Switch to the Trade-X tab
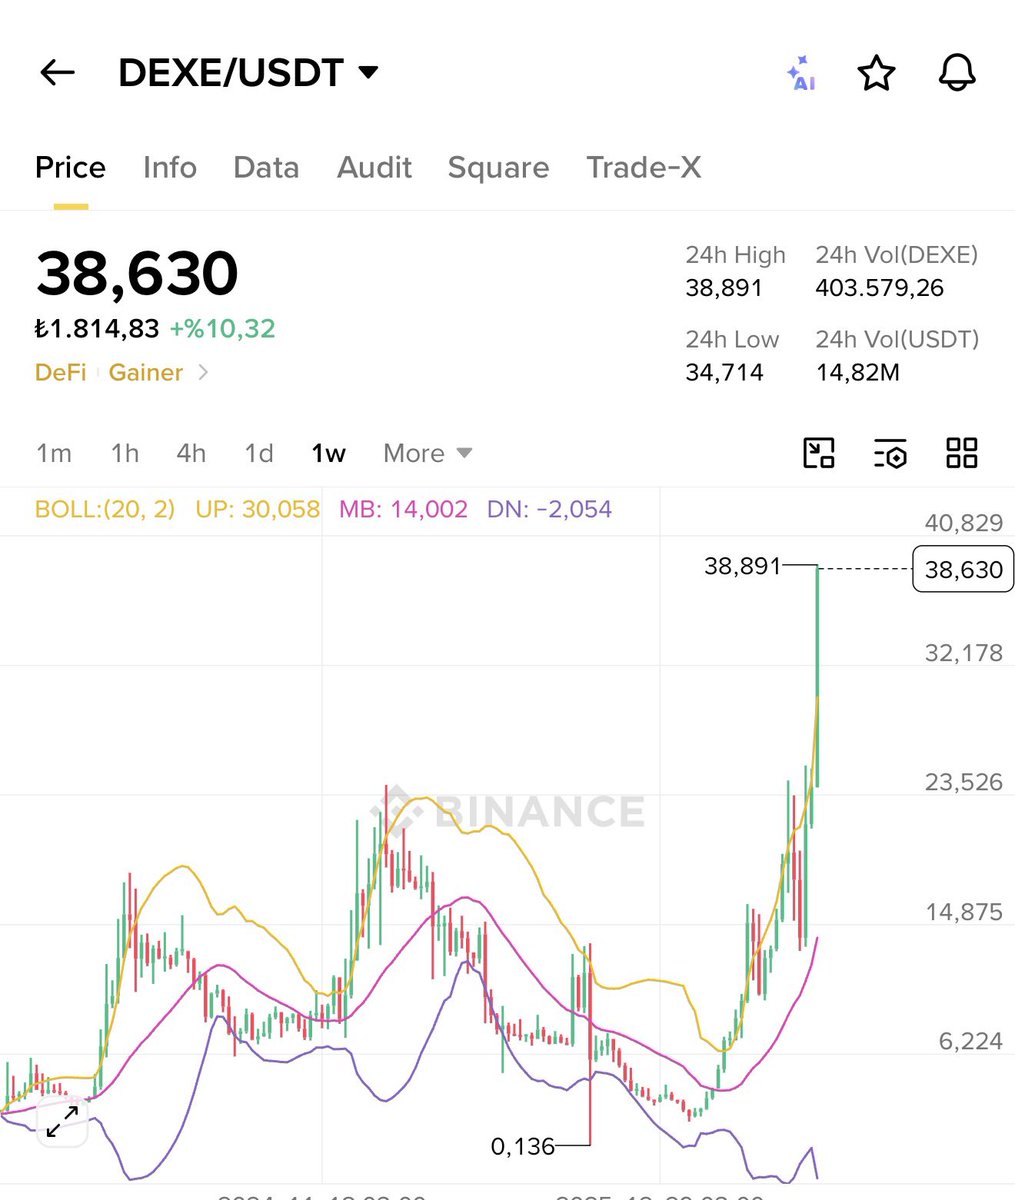1015x1200 pixels. click(x=644, y=167)
